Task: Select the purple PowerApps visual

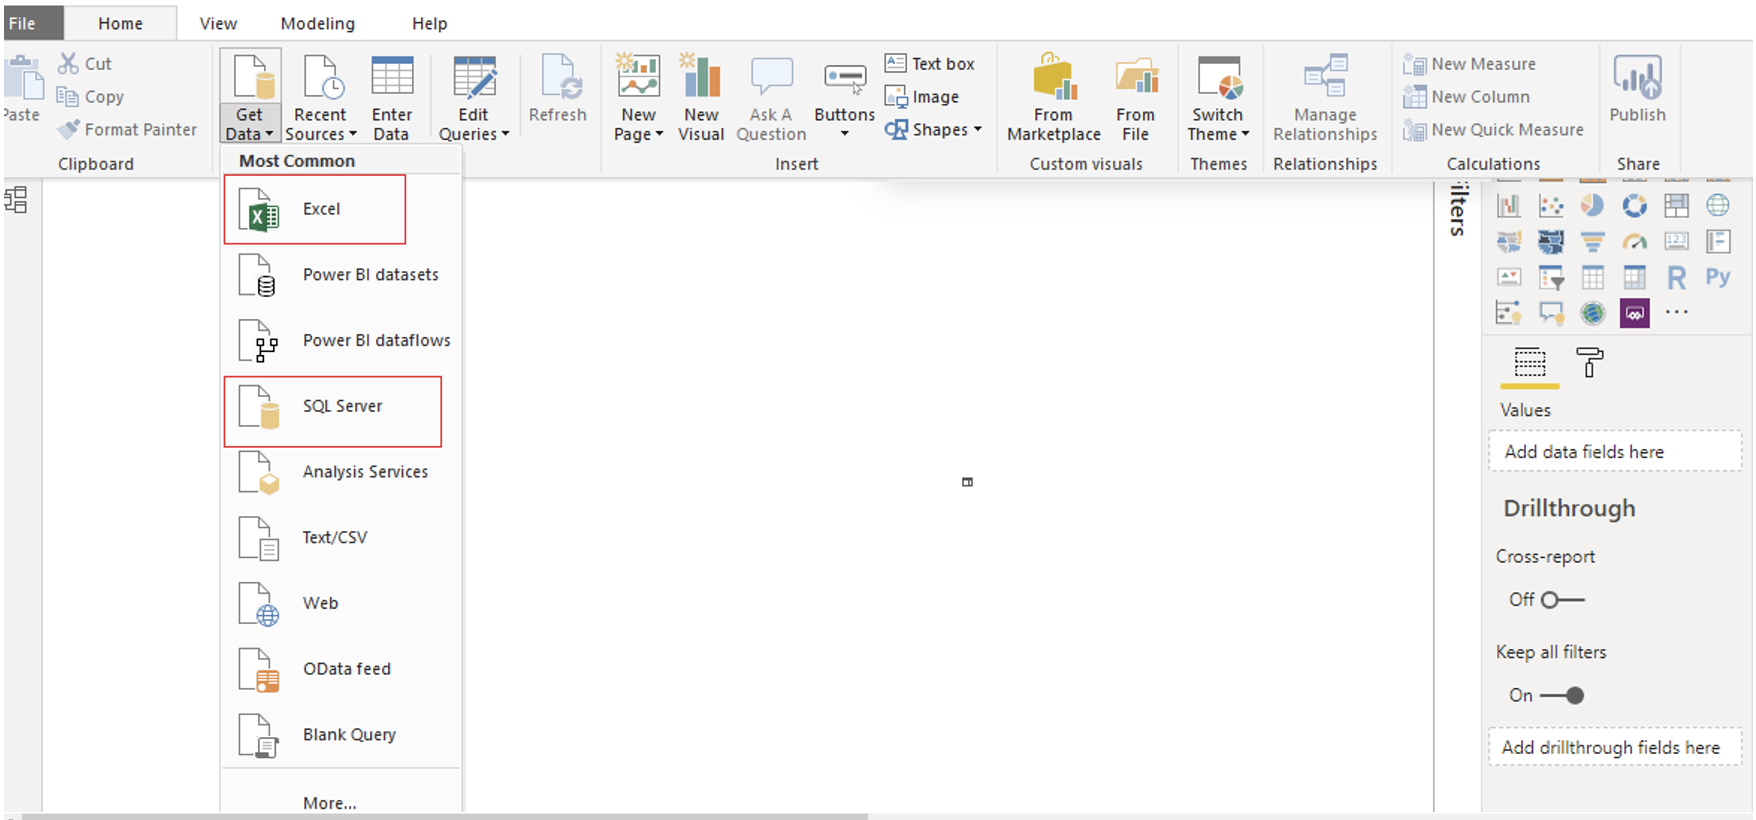Action: pos(1635,313)
